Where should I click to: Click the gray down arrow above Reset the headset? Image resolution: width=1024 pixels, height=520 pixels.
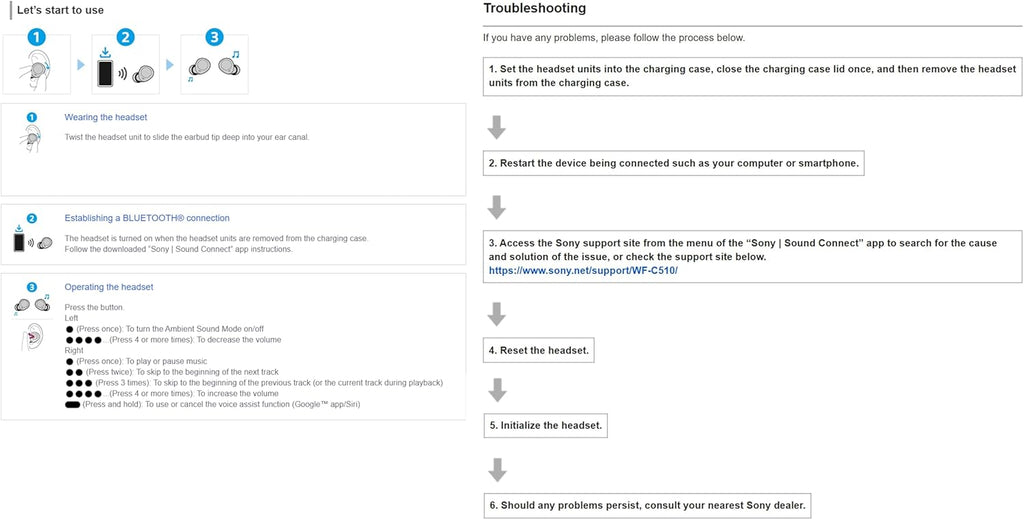pyautogui.click(x=496, y=314)
